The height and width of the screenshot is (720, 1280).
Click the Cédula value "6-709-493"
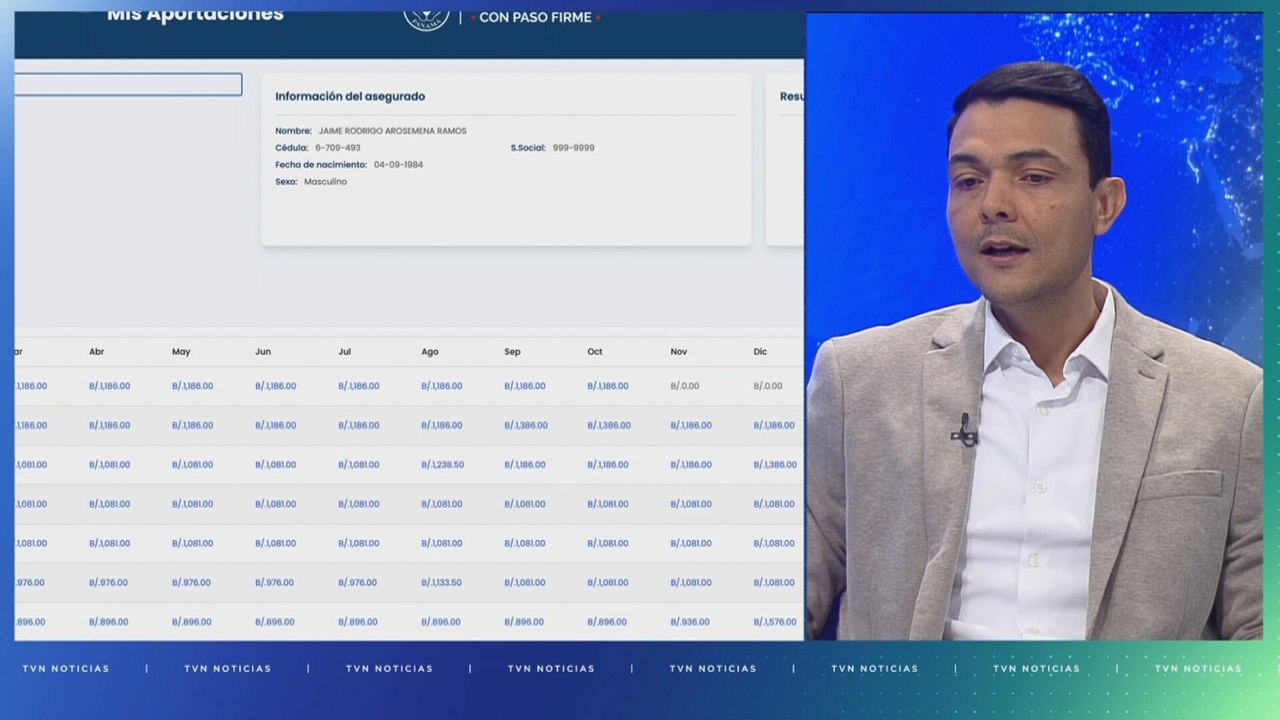tap(338, 148)
